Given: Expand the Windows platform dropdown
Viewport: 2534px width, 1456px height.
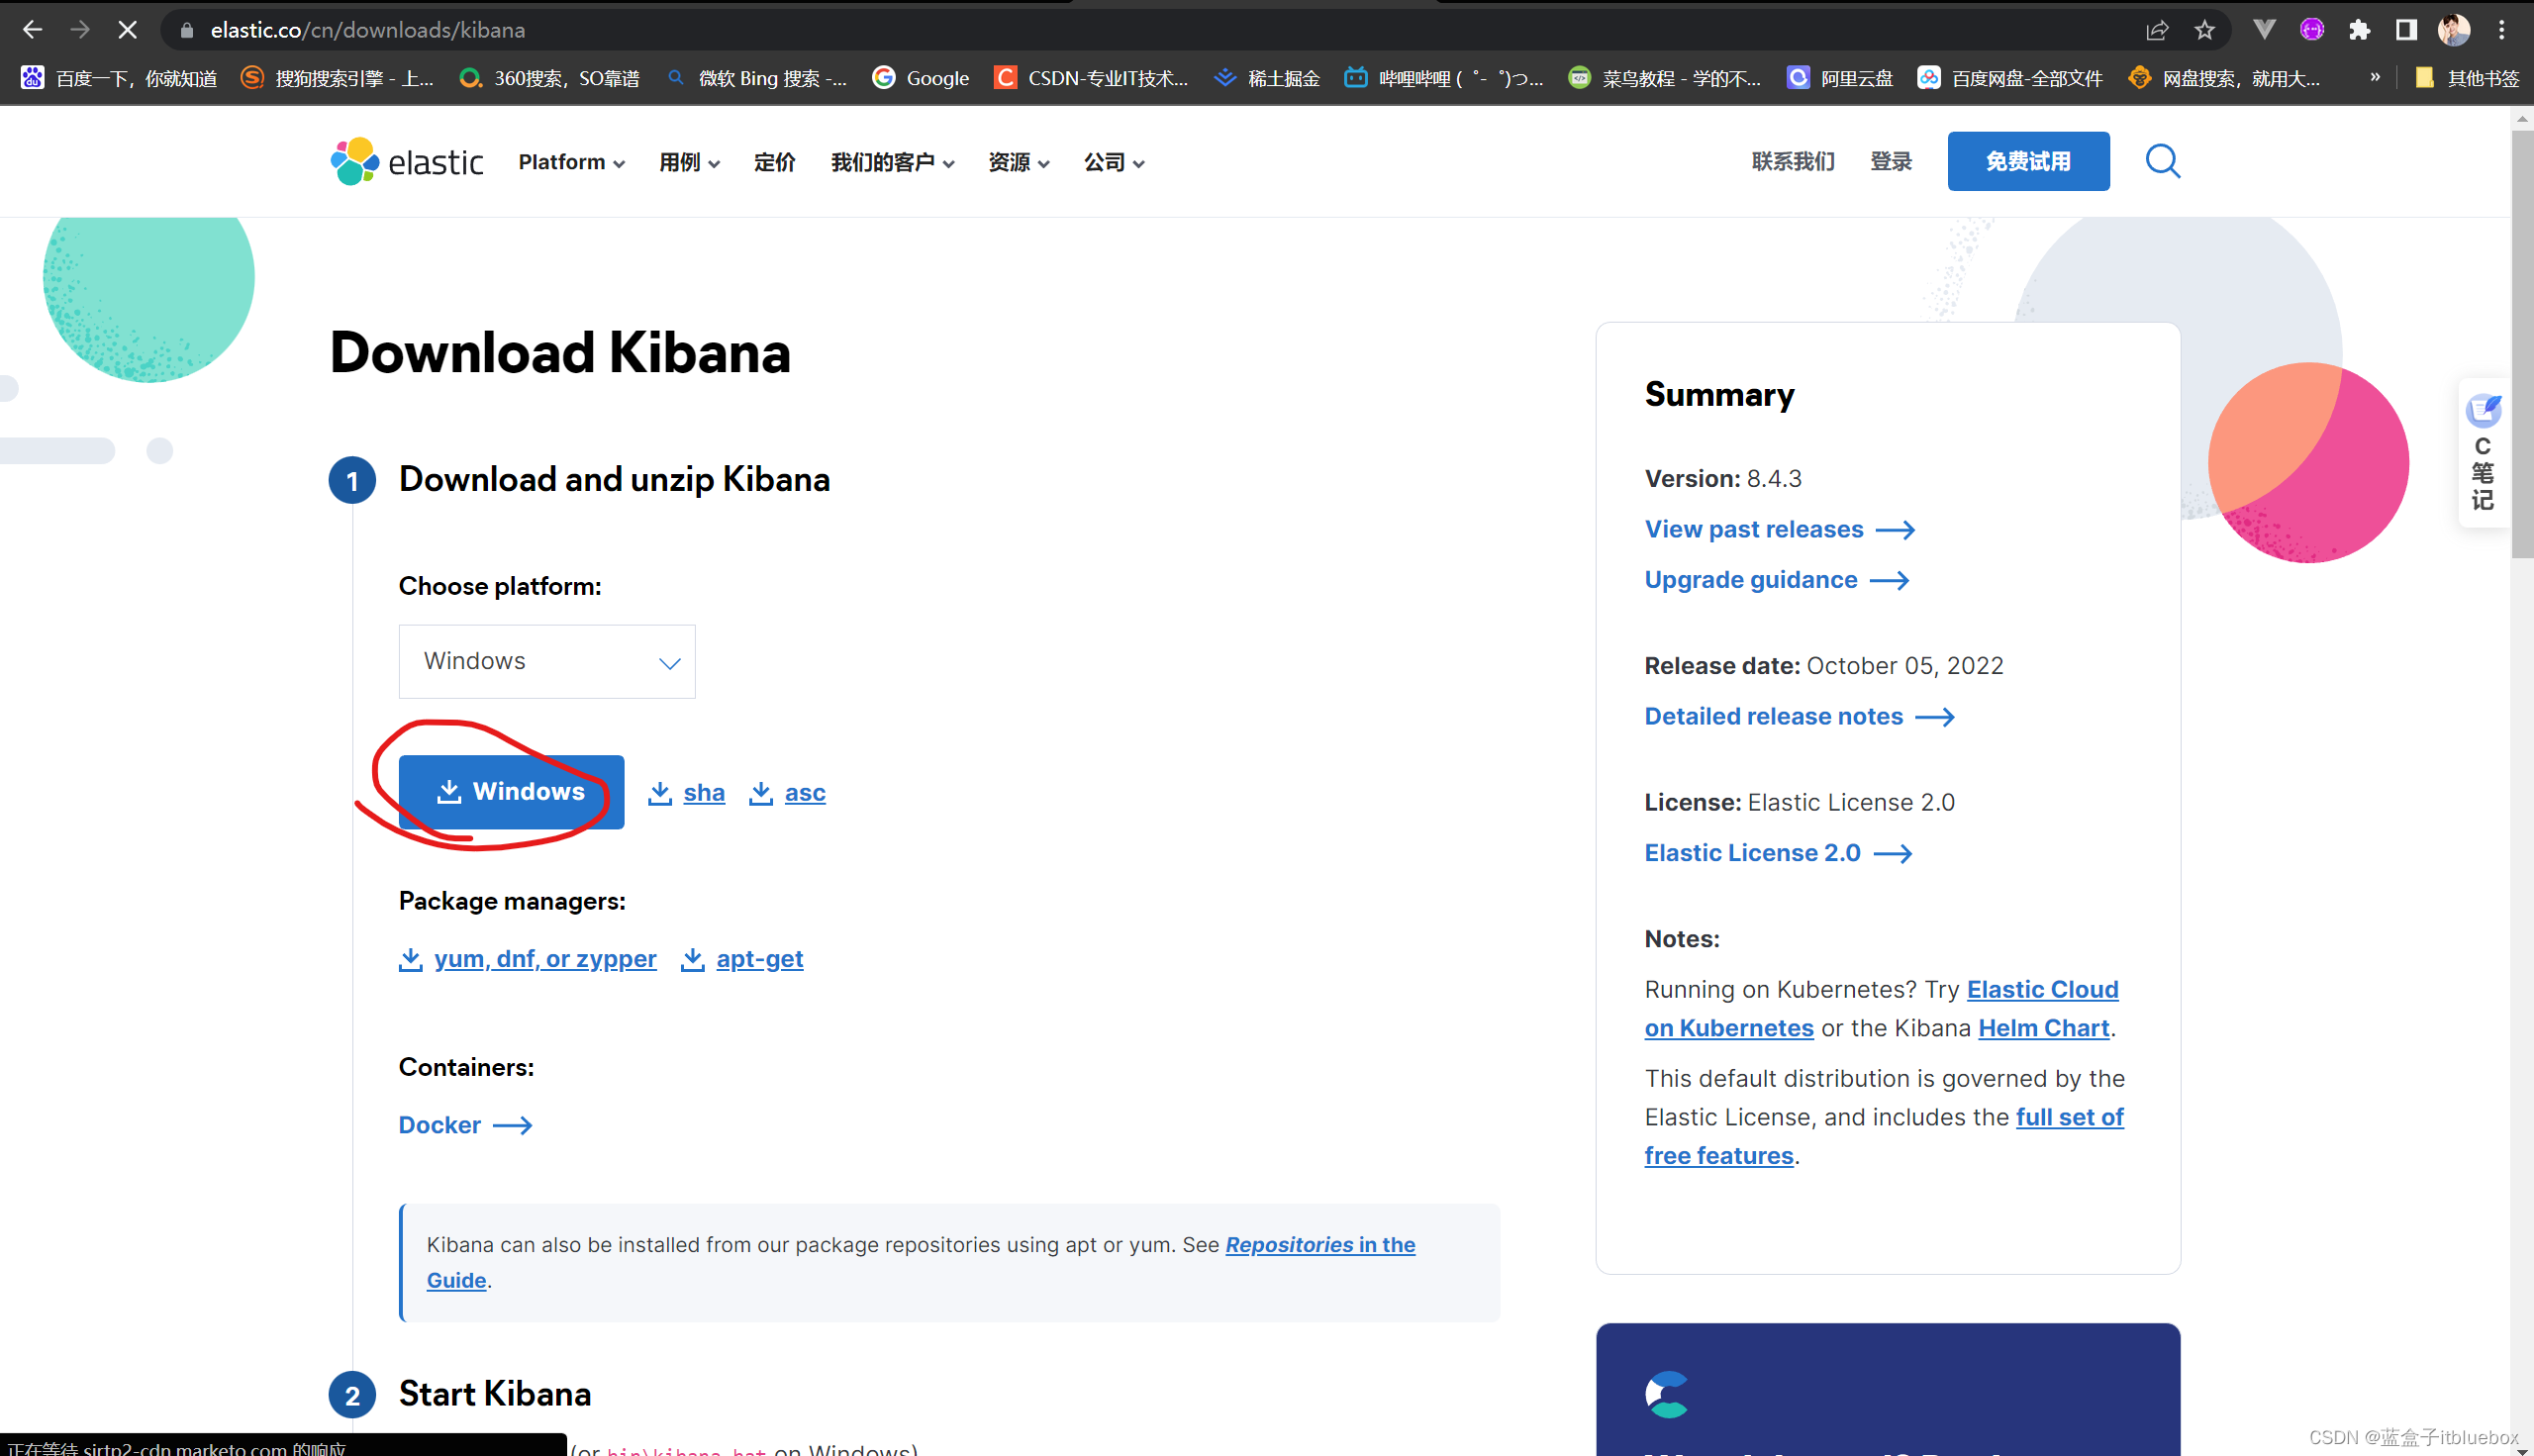Looking at the screenshot, I should click(x=546, y=659).
